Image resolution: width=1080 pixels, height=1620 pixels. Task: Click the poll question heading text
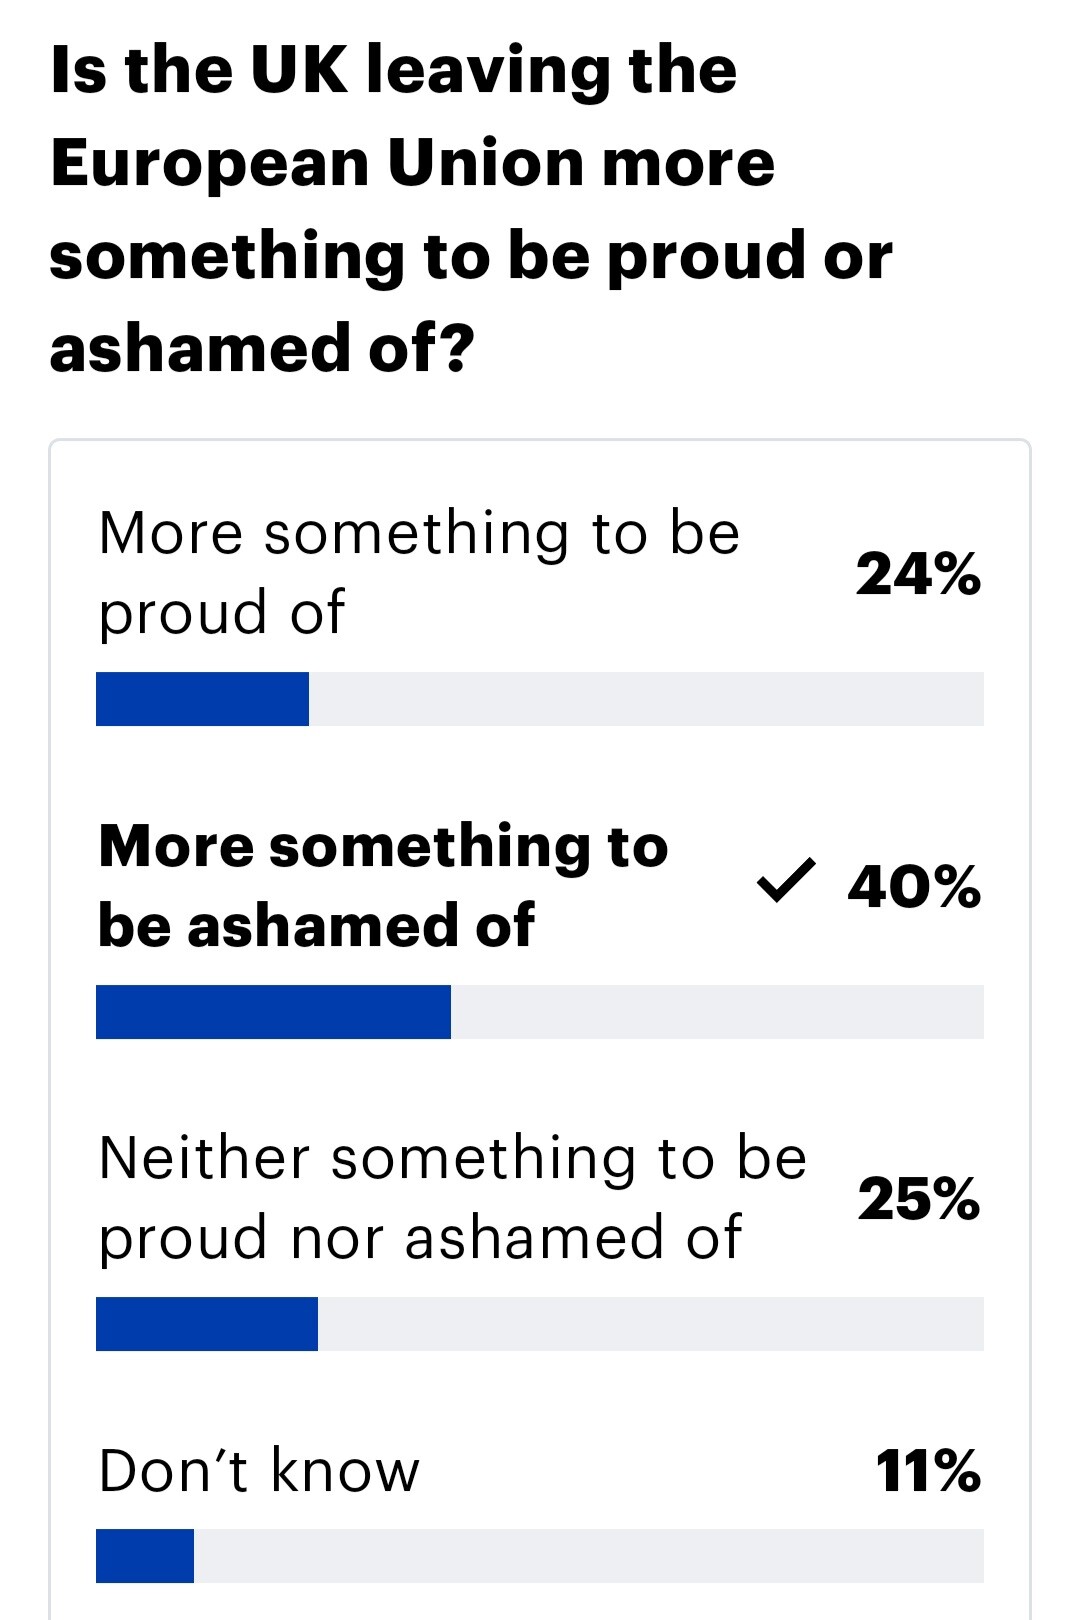[x=470, y=210]
